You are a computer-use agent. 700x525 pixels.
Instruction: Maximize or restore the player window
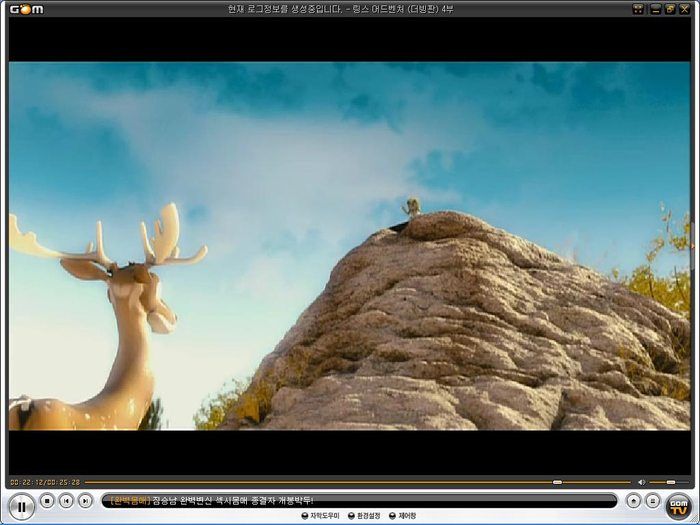[x=670, y=9]
